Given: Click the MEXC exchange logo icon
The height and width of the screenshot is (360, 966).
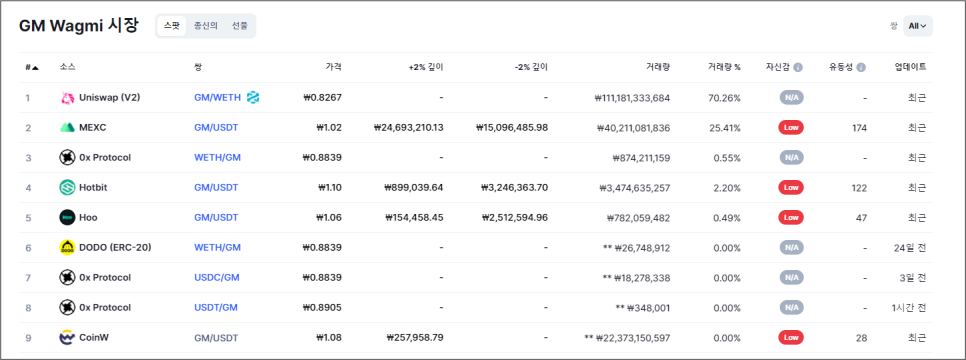Looking at the screenshot, I should (x=67, y=128).
